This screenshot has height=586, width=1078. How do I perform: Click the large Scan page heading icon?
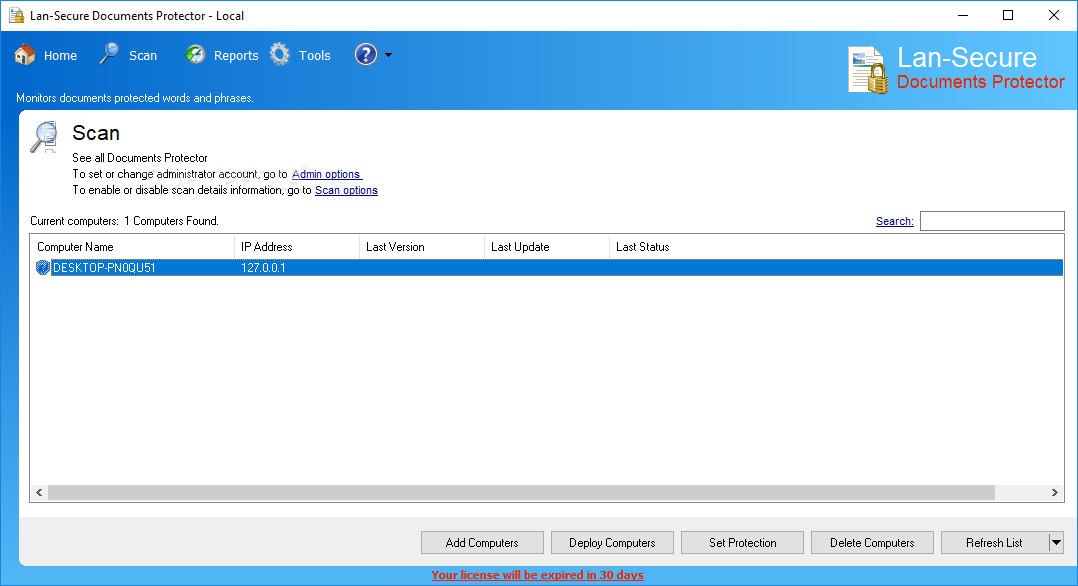[x=45, y=137]
